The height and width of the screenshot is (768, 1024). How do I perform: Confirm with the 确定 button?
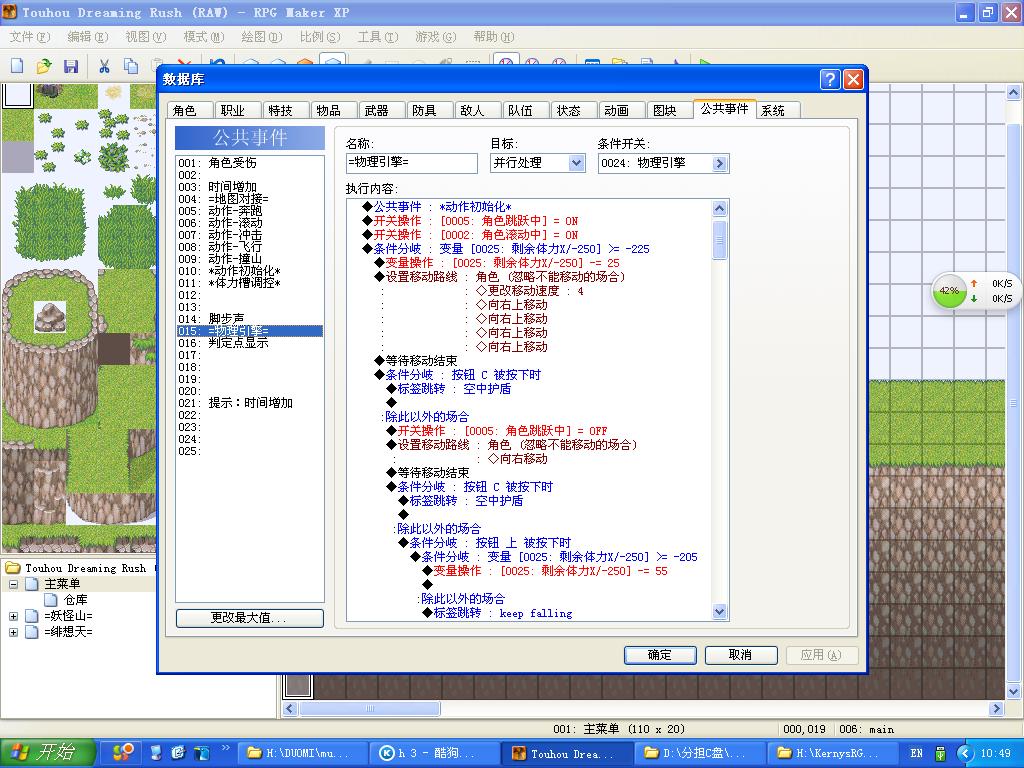click(660, 655)
